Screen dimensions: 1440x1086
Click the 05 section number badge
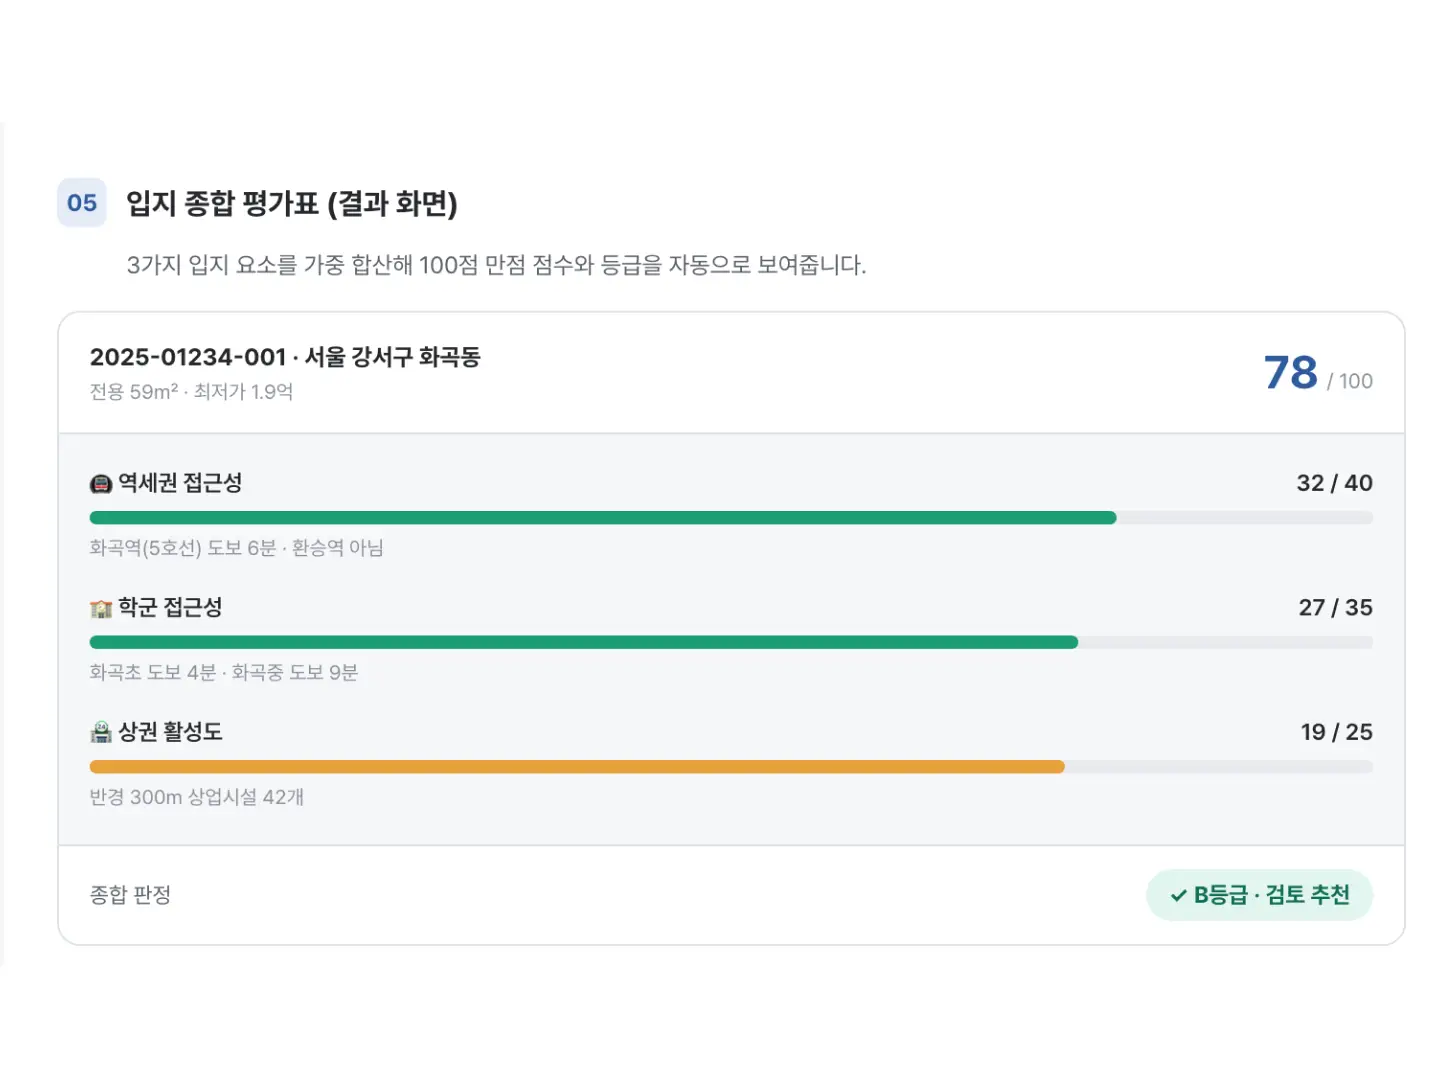coord(82,203)
